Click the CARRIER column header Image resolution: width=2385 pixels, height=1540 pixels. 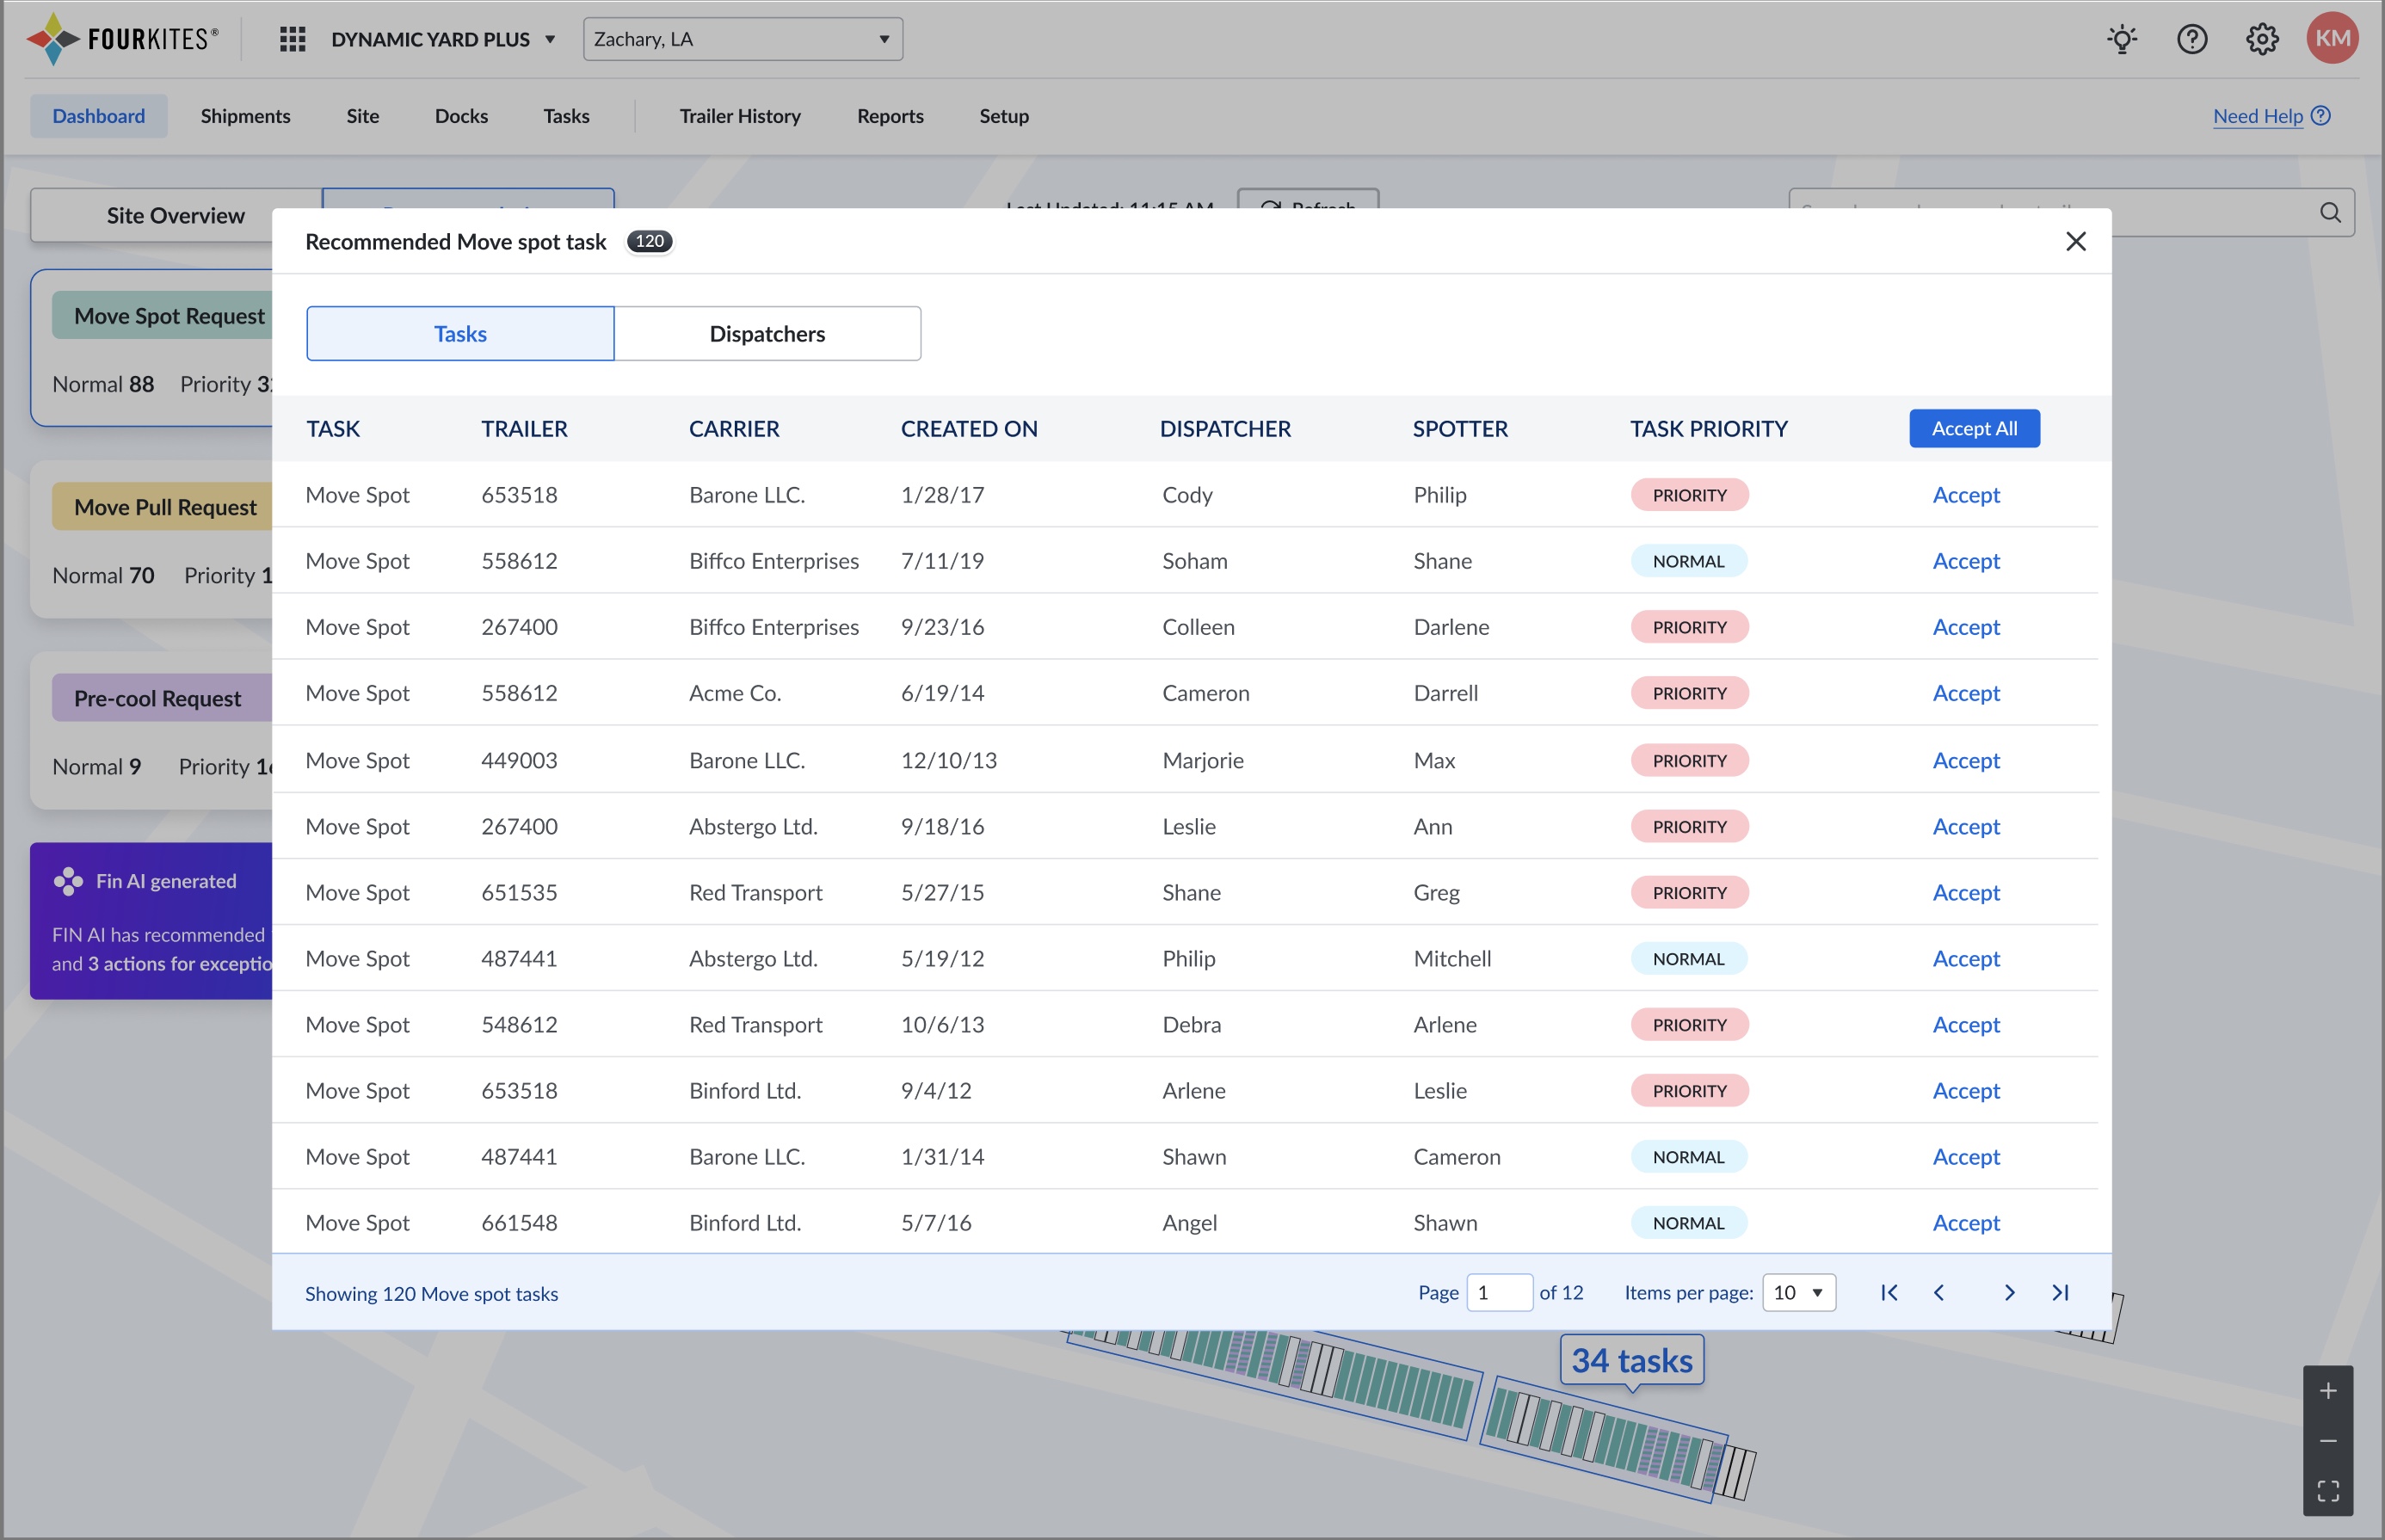coord(734,428)
